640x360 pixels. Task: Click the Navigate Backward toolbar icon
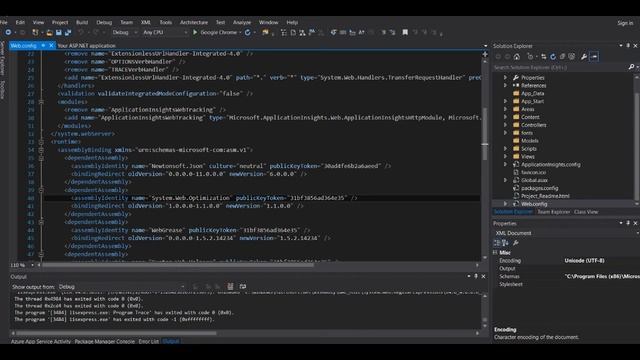click(x=8, y=32)
